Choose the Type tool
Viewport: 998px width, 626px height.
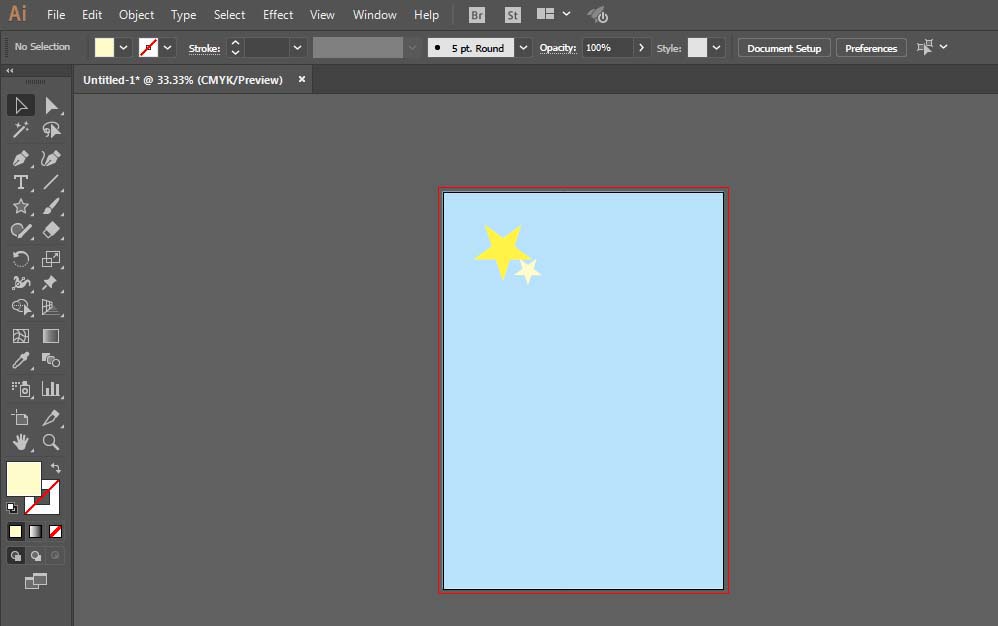pyautogui.click(x=20, y=182)
